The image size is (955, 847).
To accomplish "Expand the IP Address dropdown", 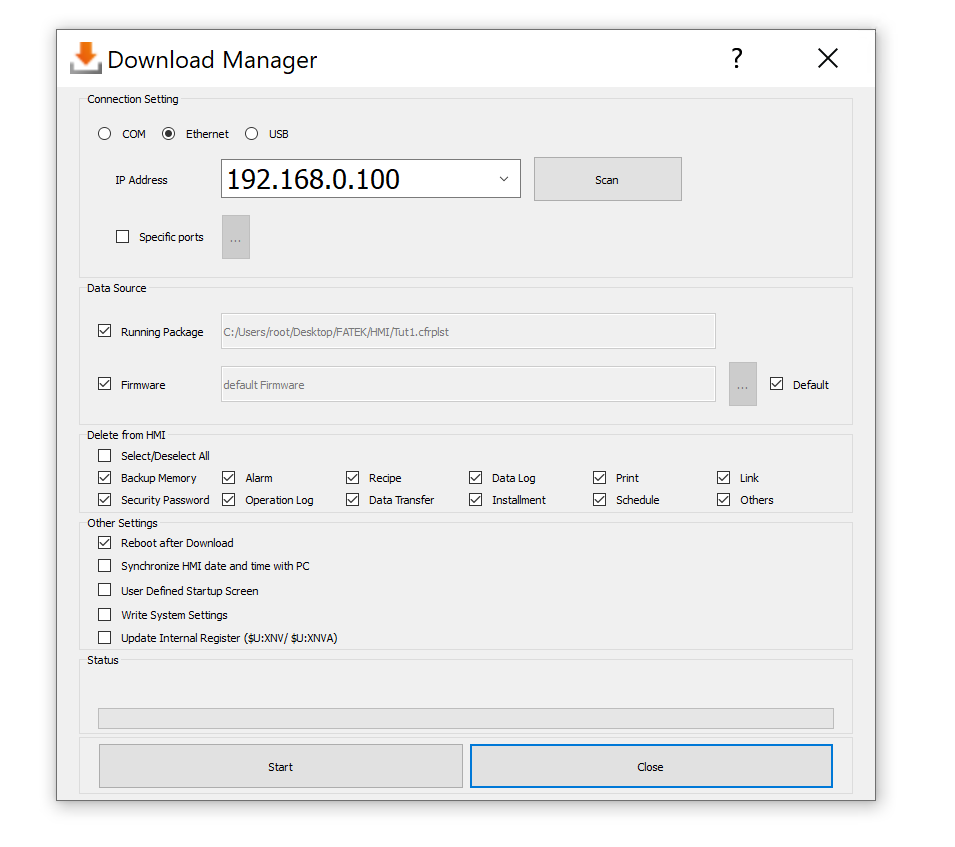I will point(503,180).
